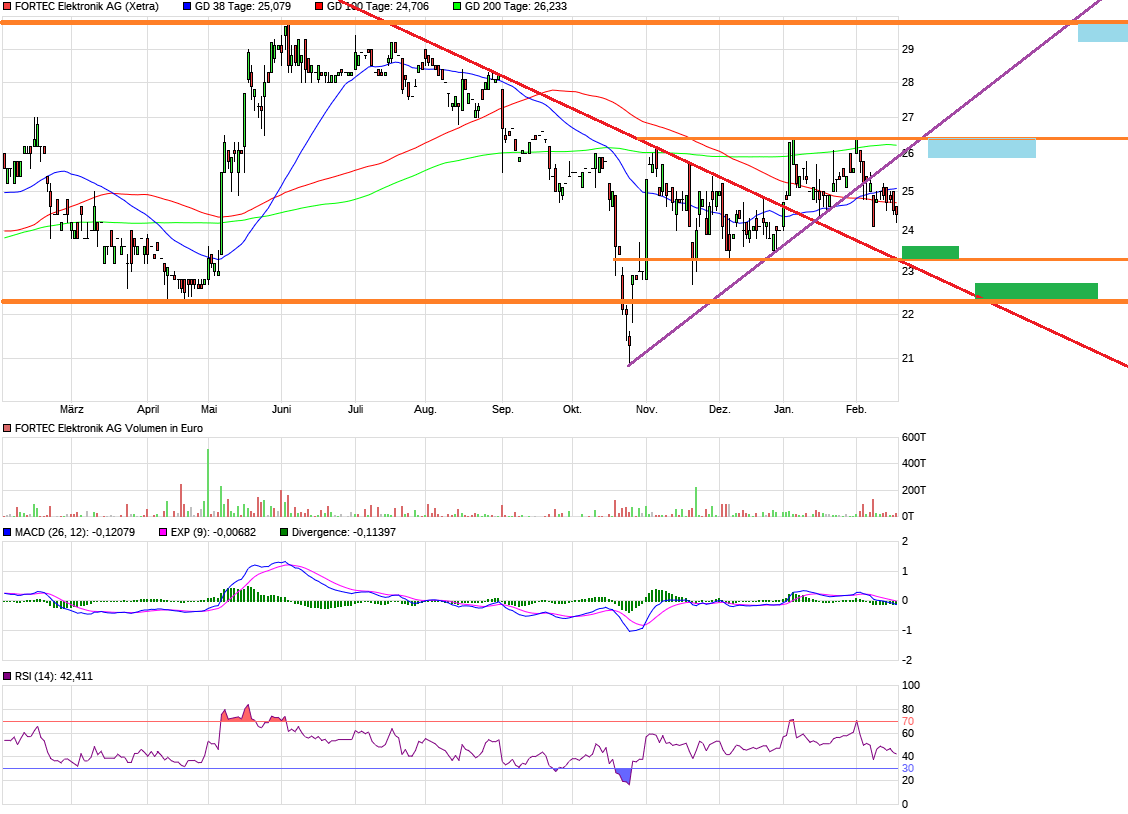This screenshot has width=1128, height=814.
Task: Click the purple RSI (14) legend square
Action: point(7,676)
